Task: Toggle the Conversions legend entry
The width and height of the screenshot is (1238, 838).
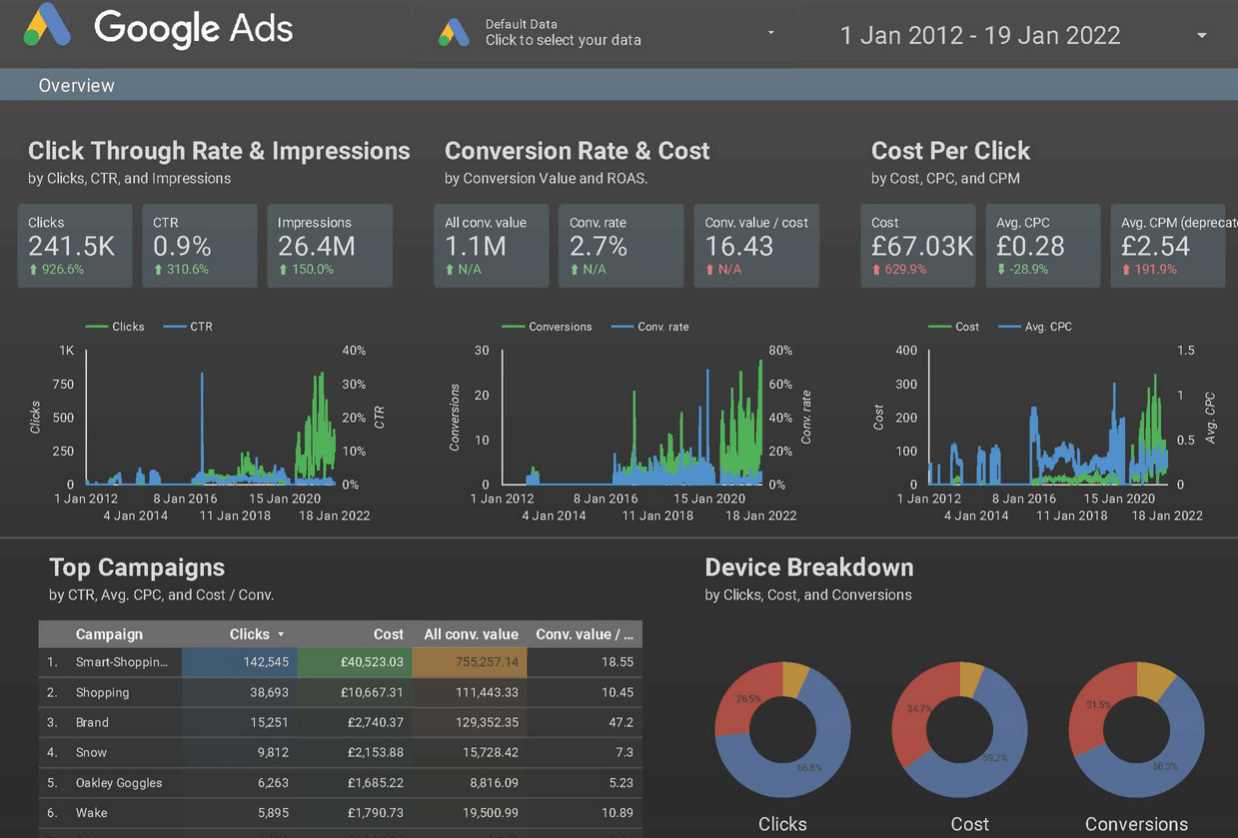Action: pyautogui.click(x=546, y=327)
